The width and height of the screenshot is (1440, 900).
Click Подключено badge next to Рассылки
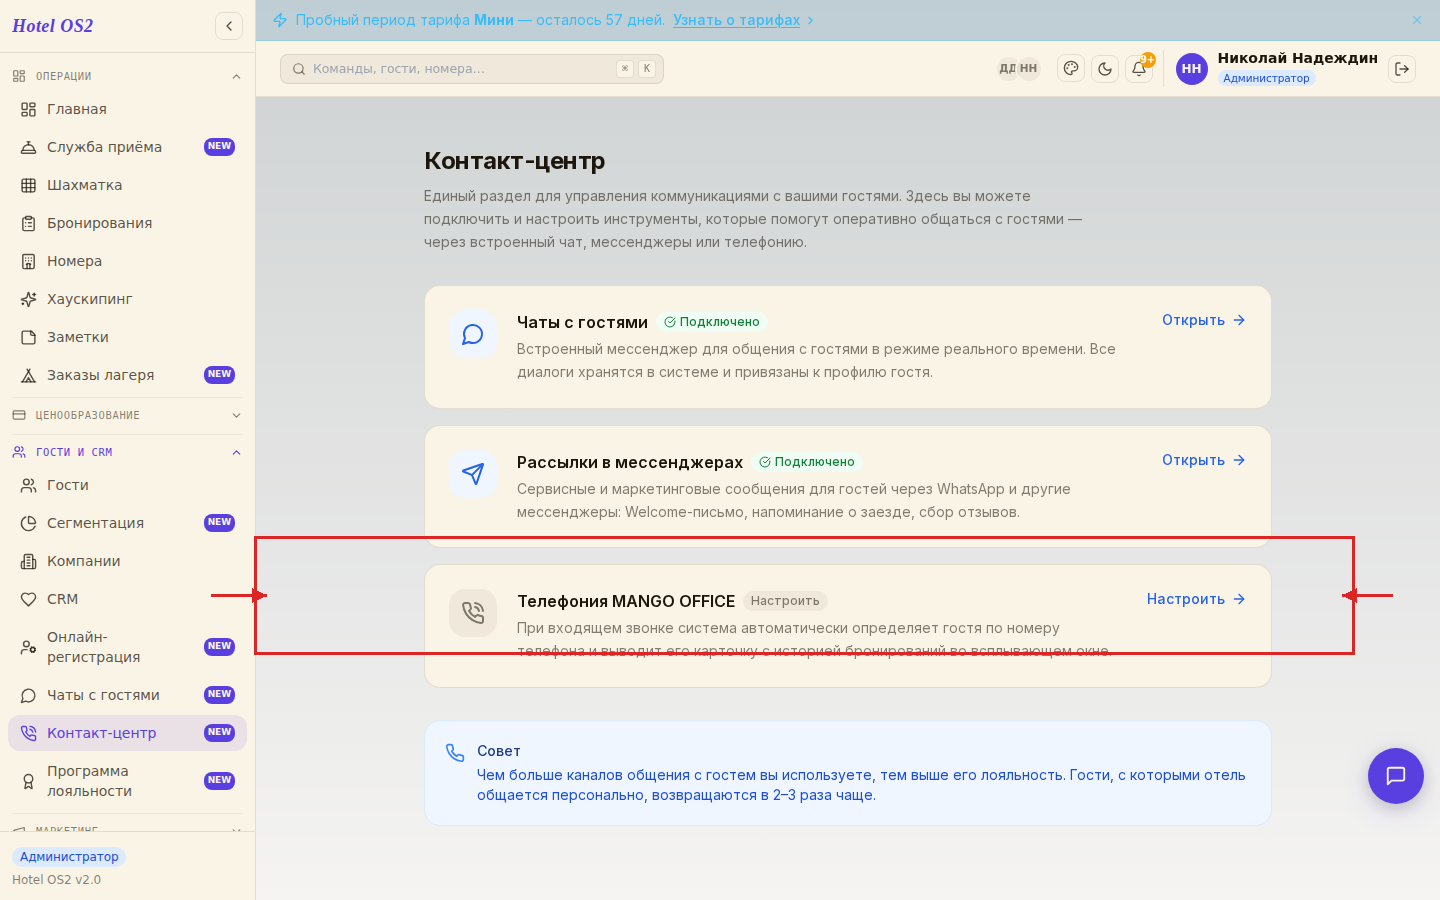tap(807, 462)
